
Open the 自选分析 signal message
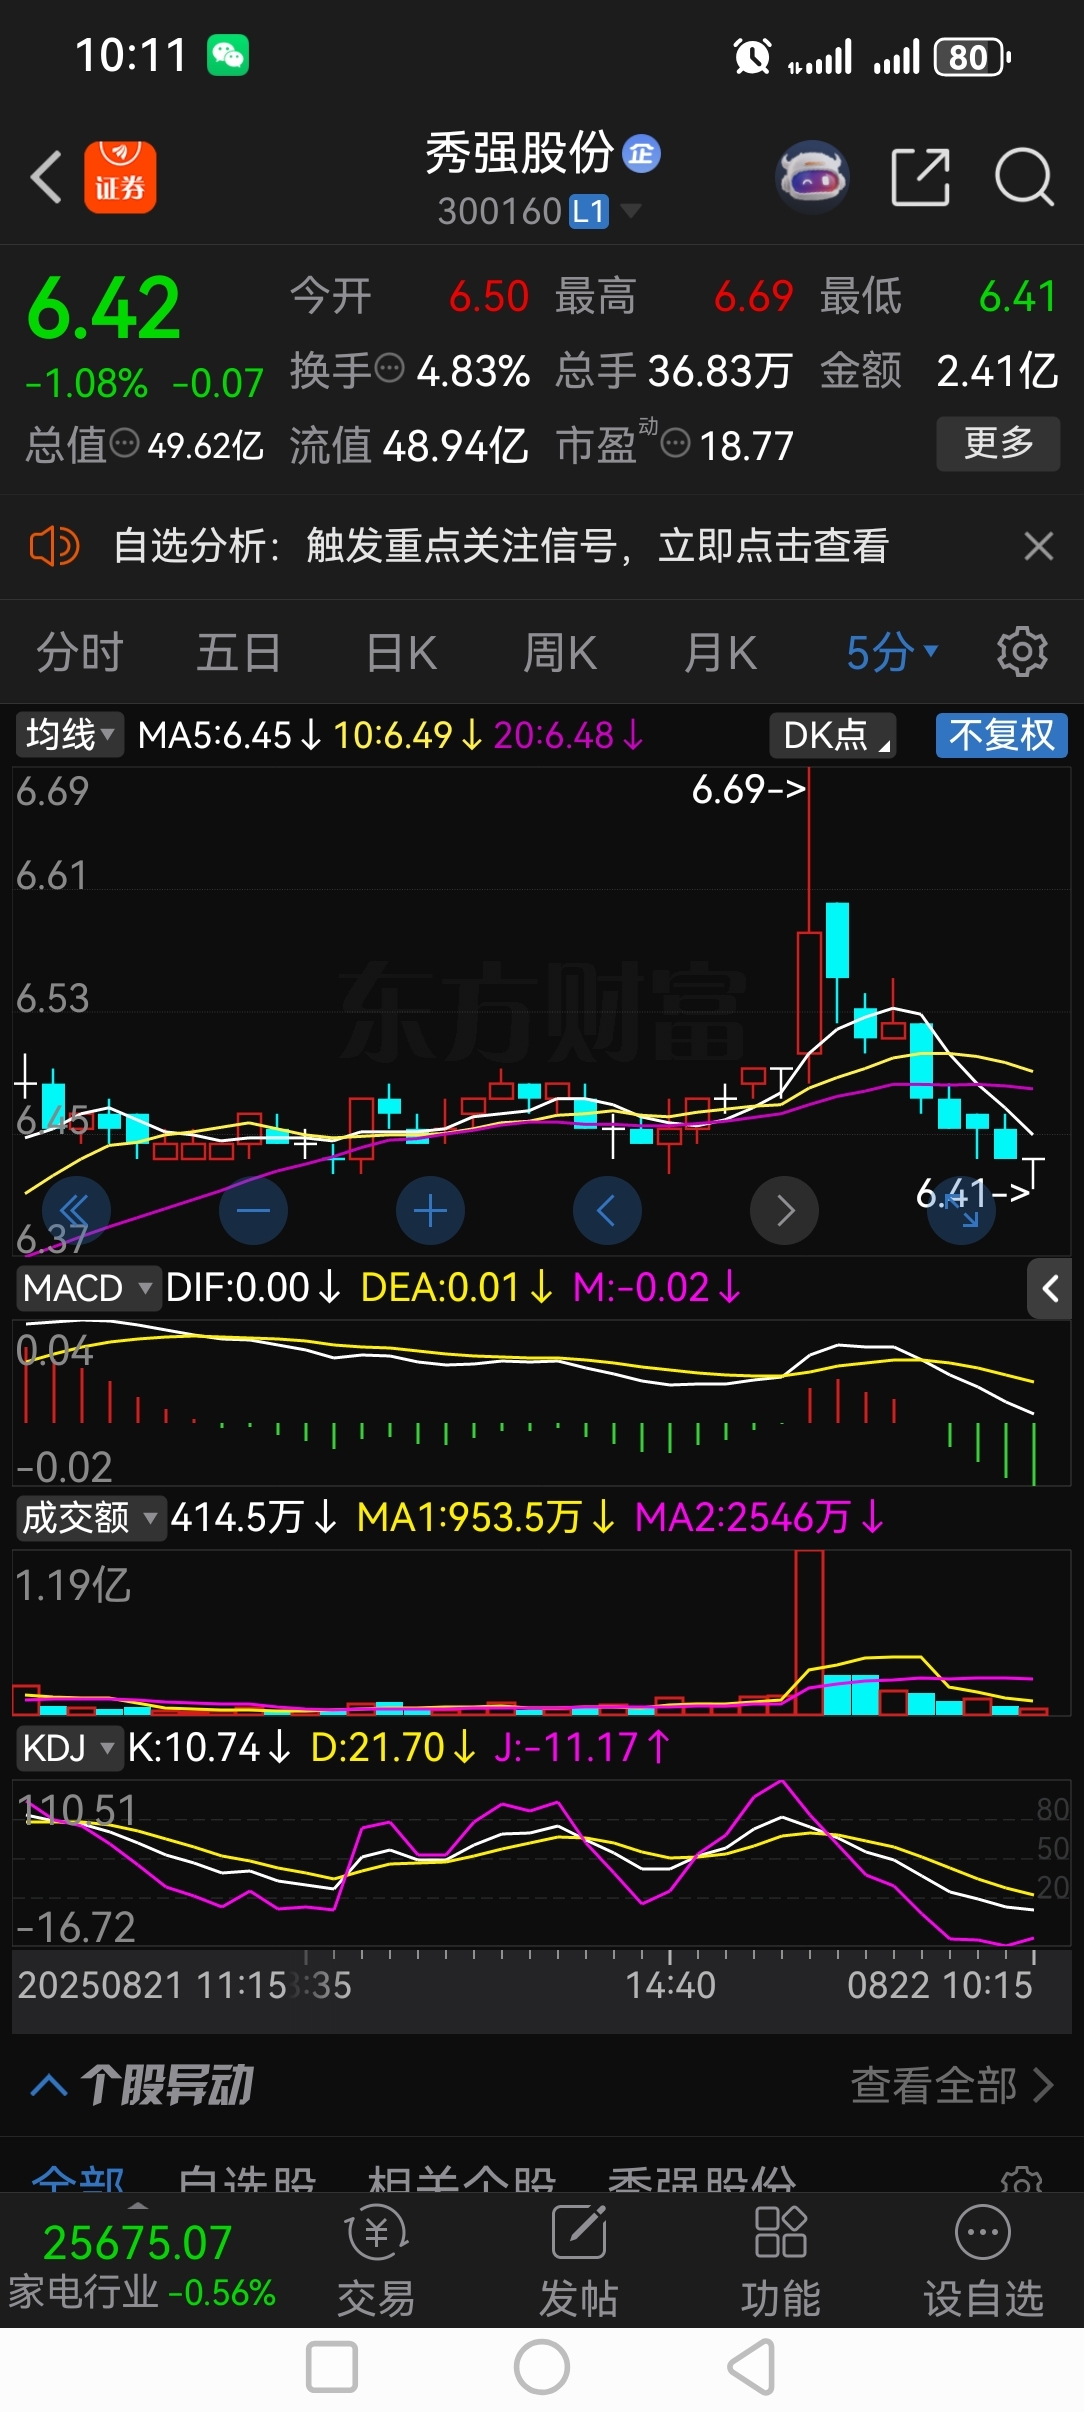coord(501,546)
